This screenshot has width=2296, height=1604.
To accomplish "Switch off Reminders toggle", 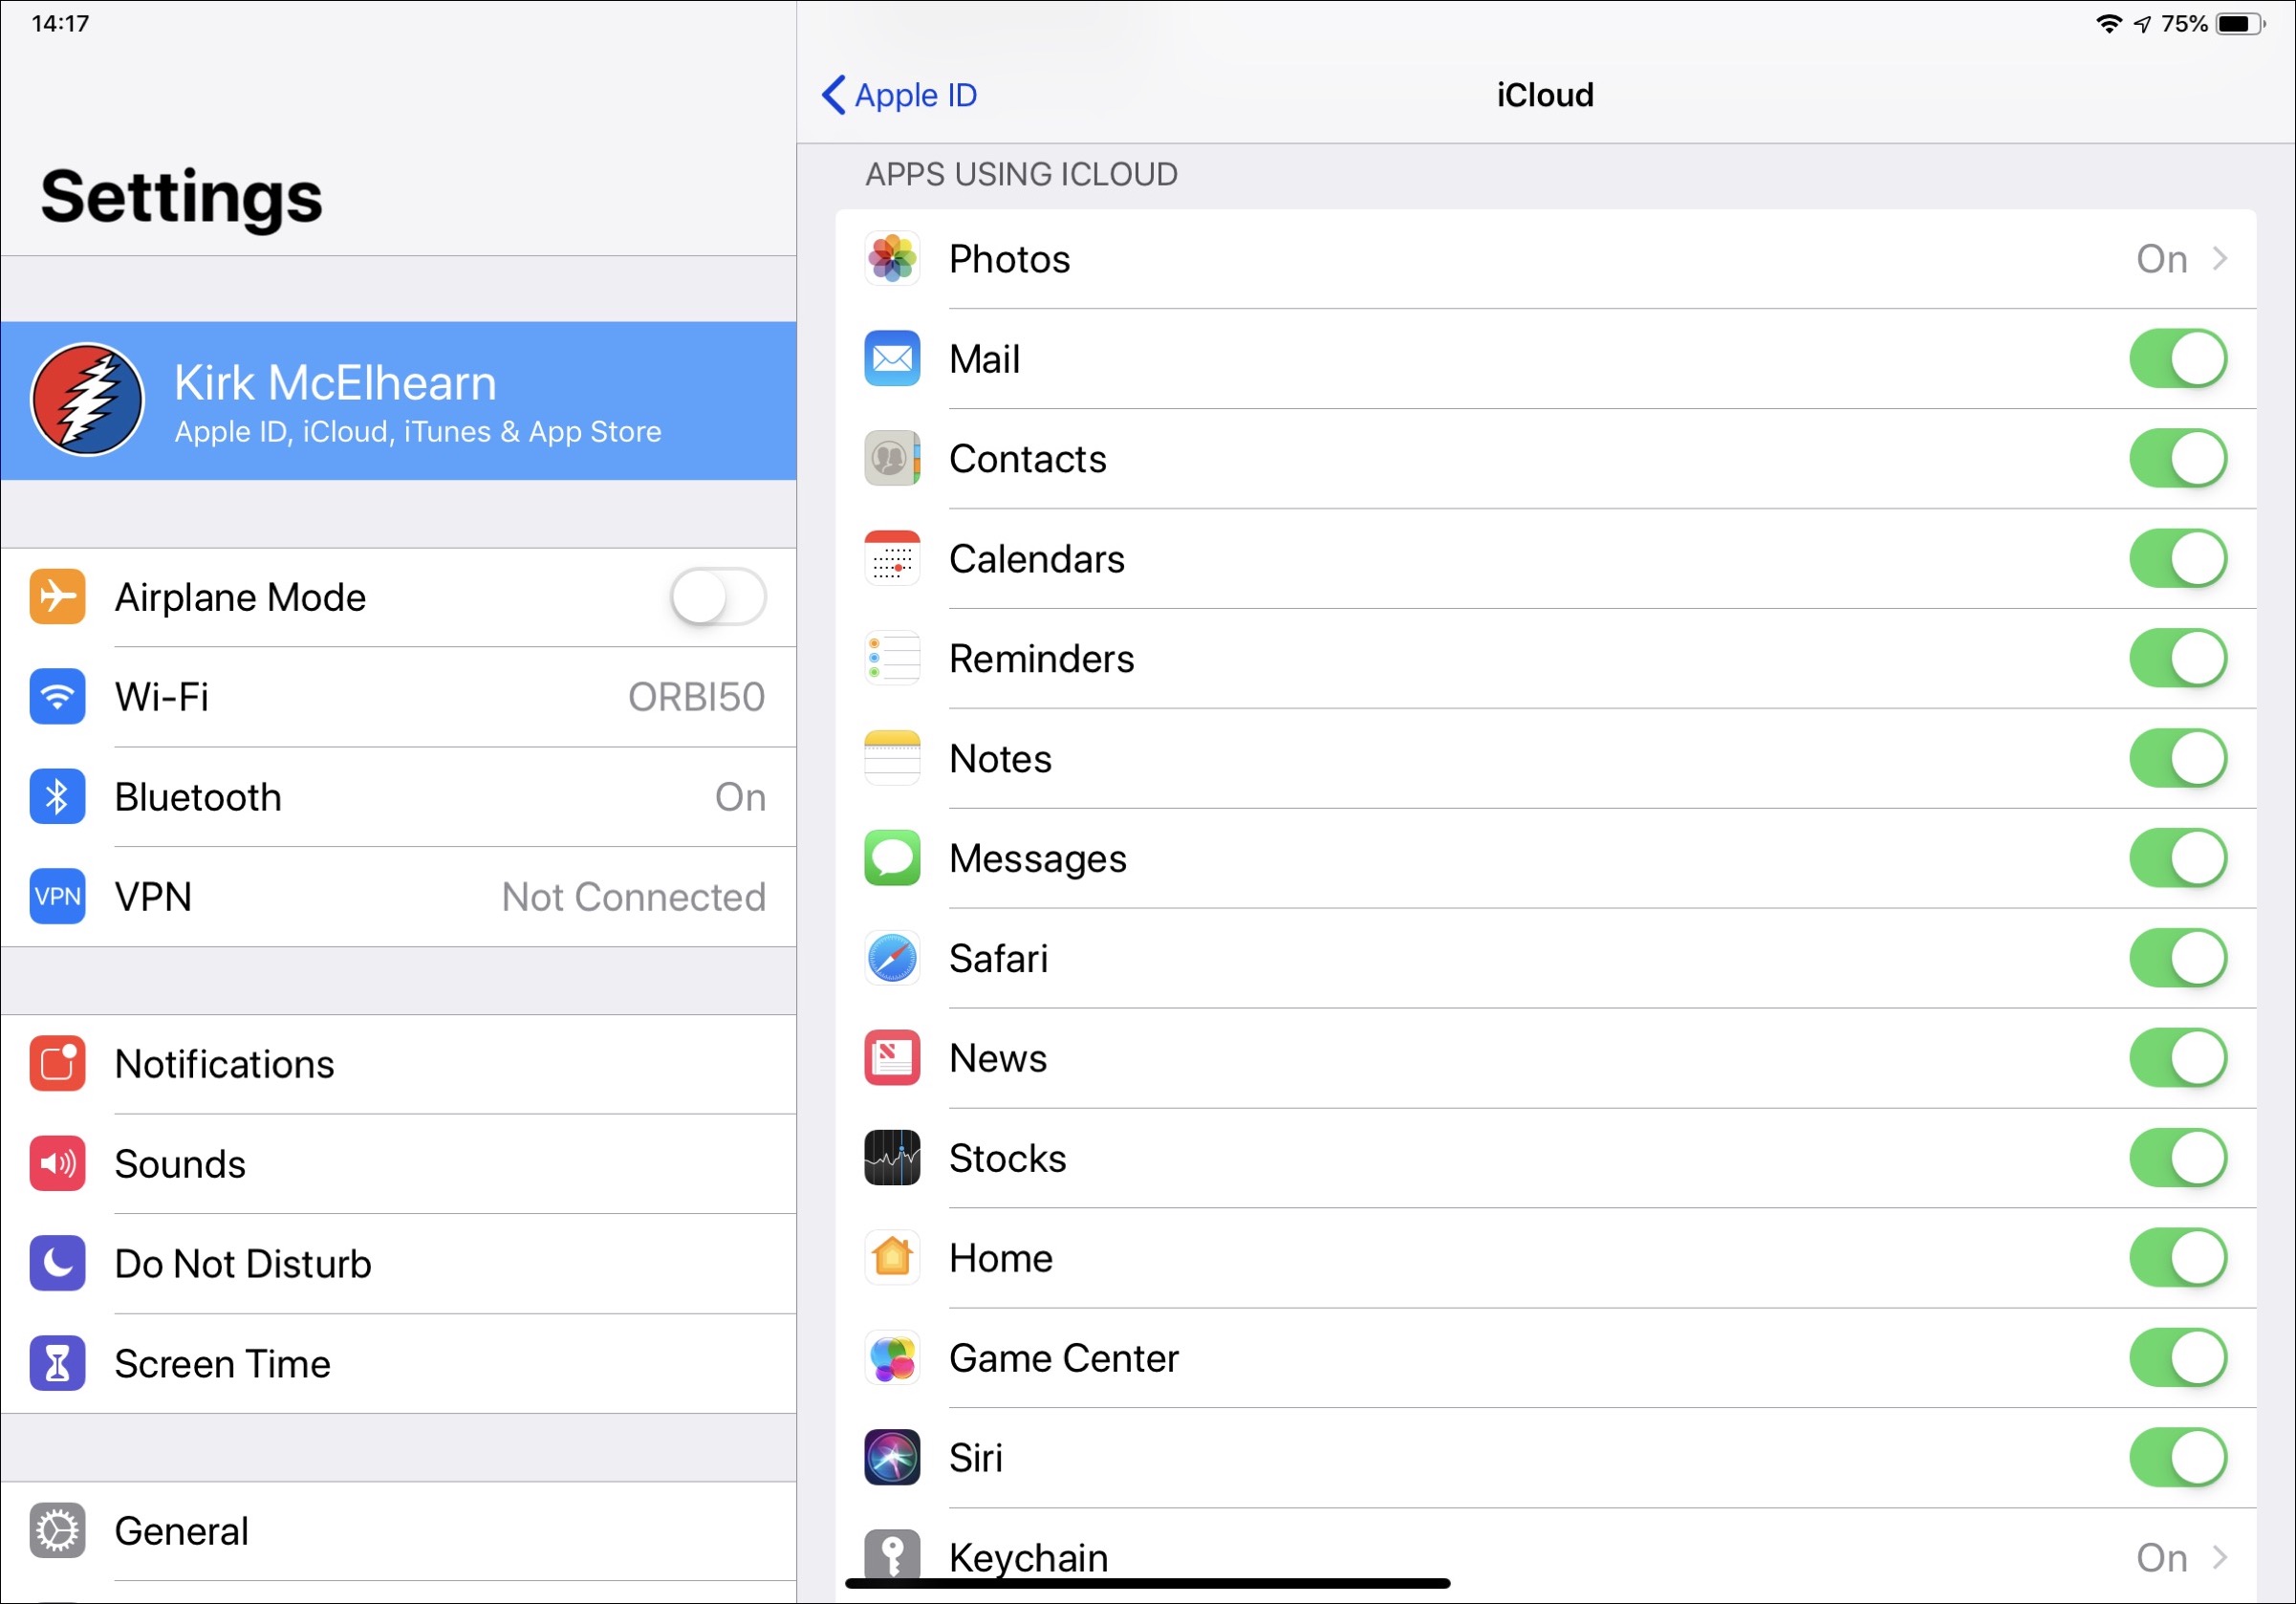I will pyautogui.click(x=2178, y=658).
